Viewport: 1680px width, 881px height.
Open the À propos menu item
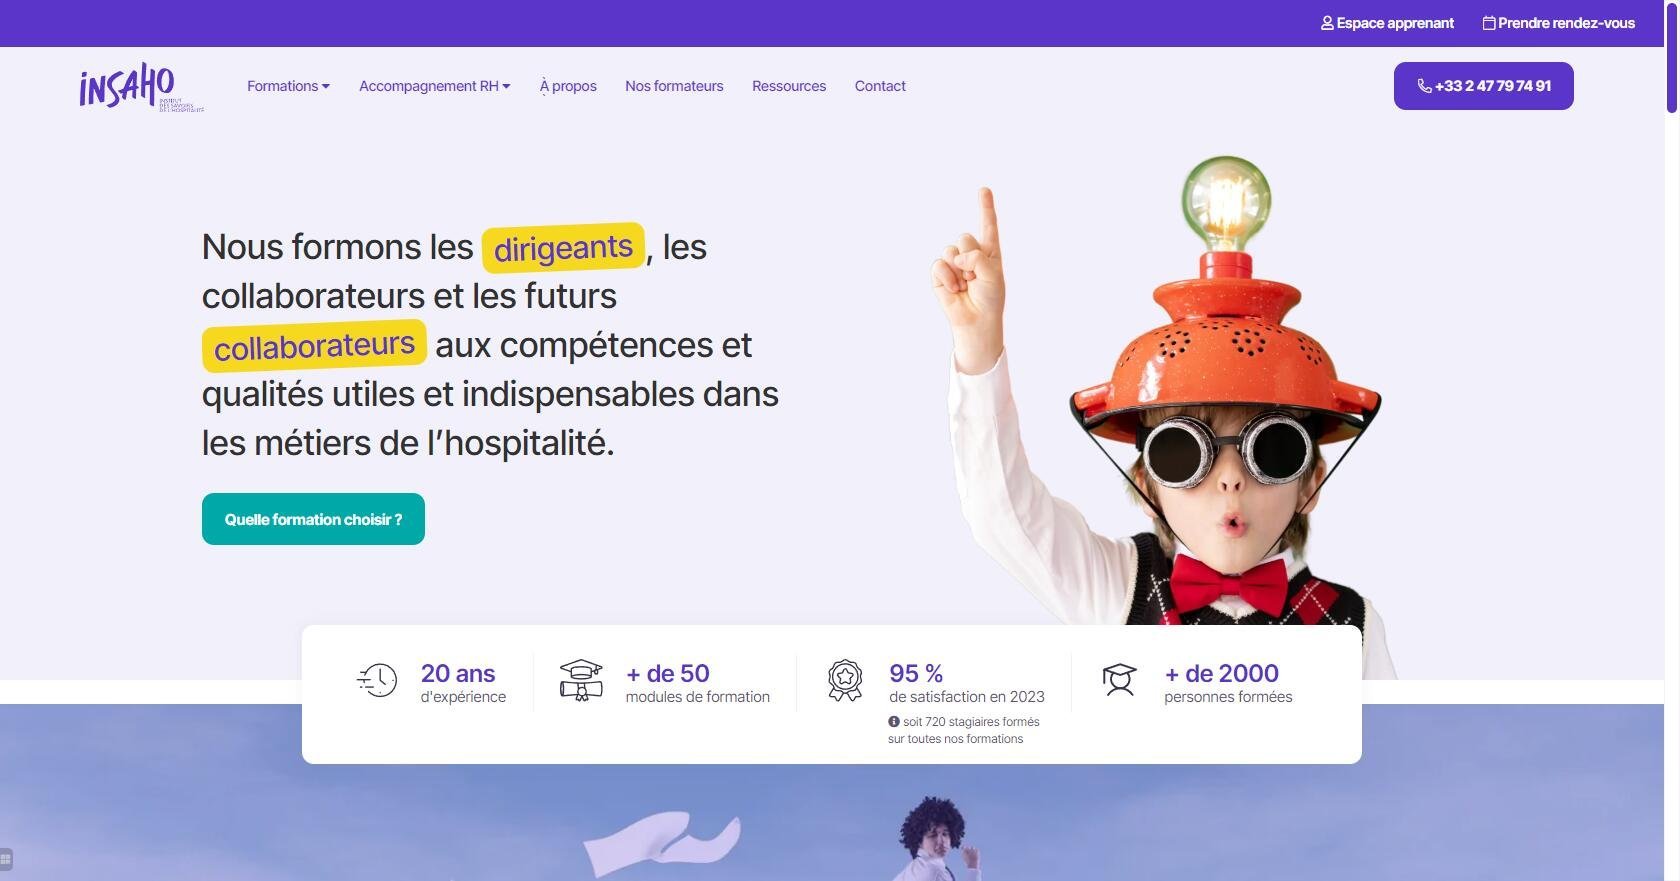(x=568, y=86)
